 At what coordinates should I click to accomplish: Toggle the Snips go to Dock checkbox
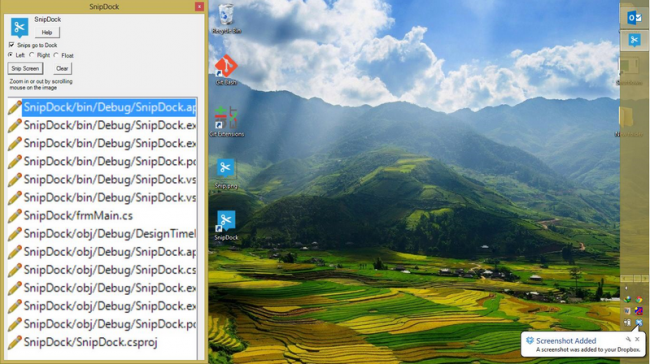[x=11, y=45]
